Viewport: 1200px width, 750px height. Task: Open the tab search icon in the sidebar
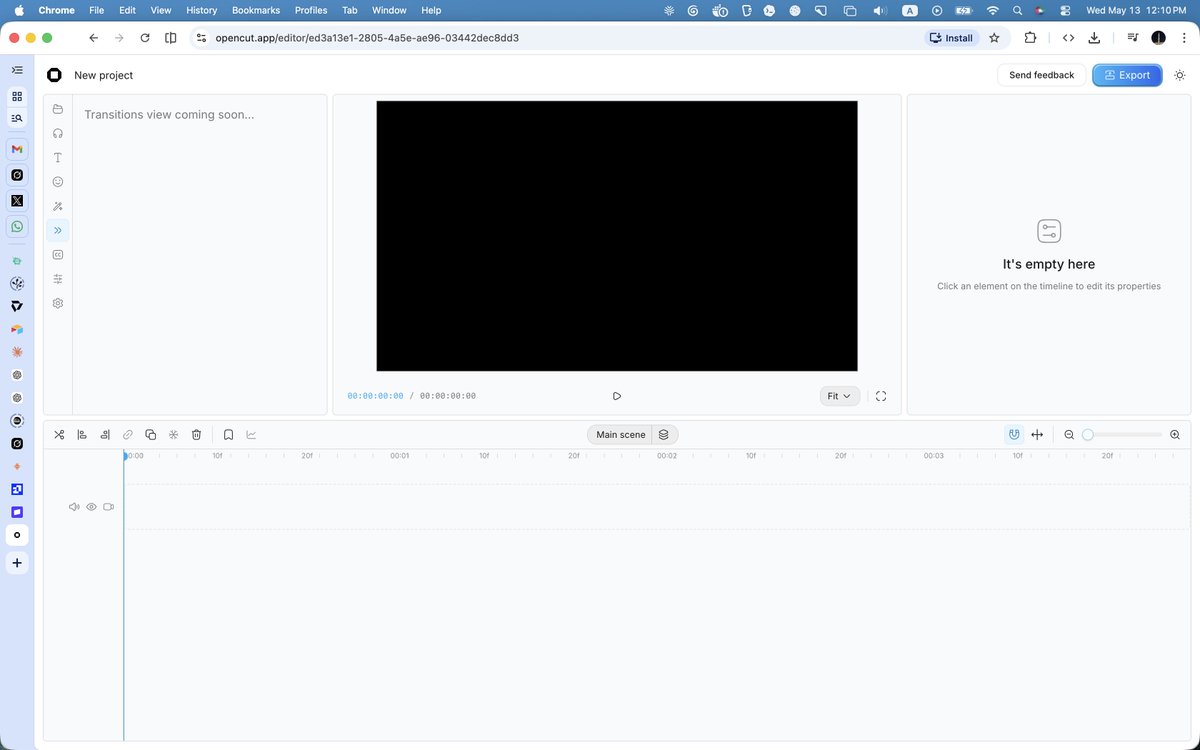[x=17, y=118]
